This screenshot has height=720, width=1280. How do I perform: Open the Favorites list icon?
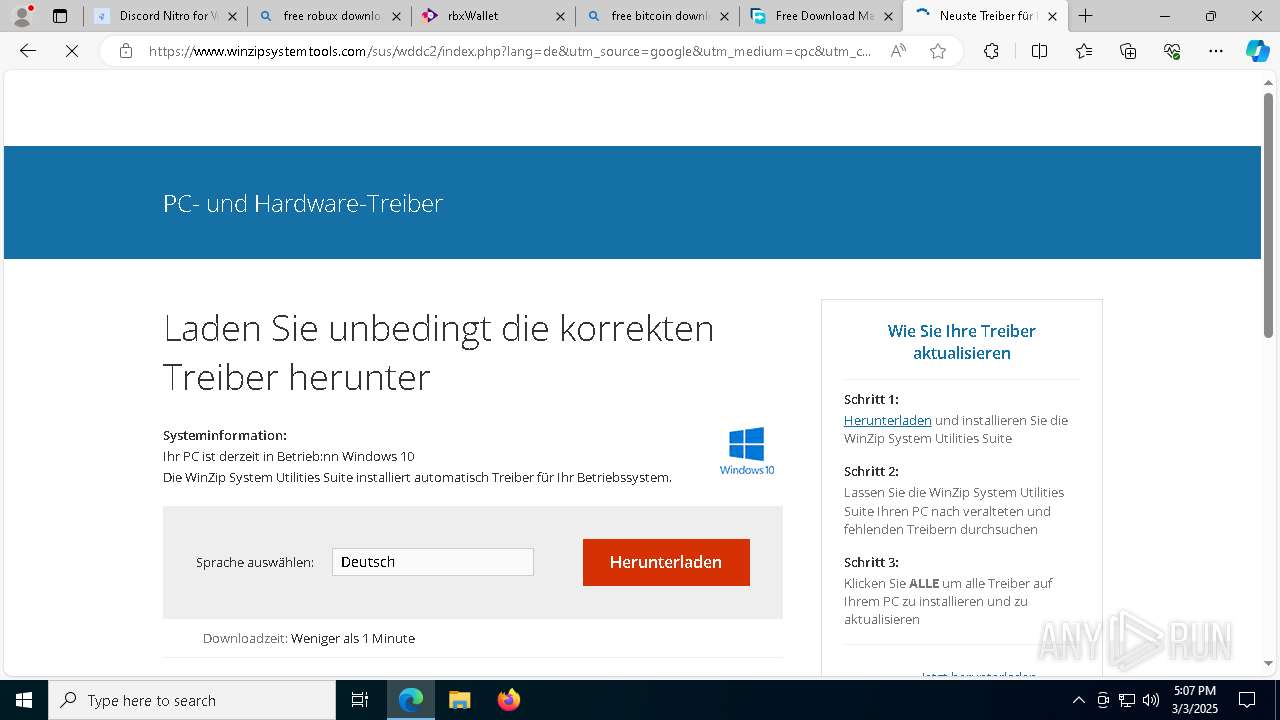point(1084,51)
